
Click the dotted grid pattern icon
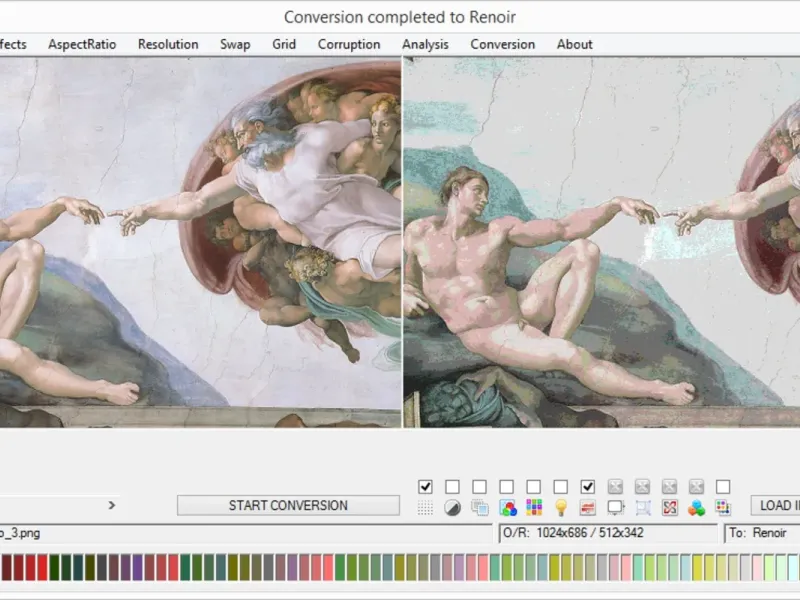[x=425, y=508]
